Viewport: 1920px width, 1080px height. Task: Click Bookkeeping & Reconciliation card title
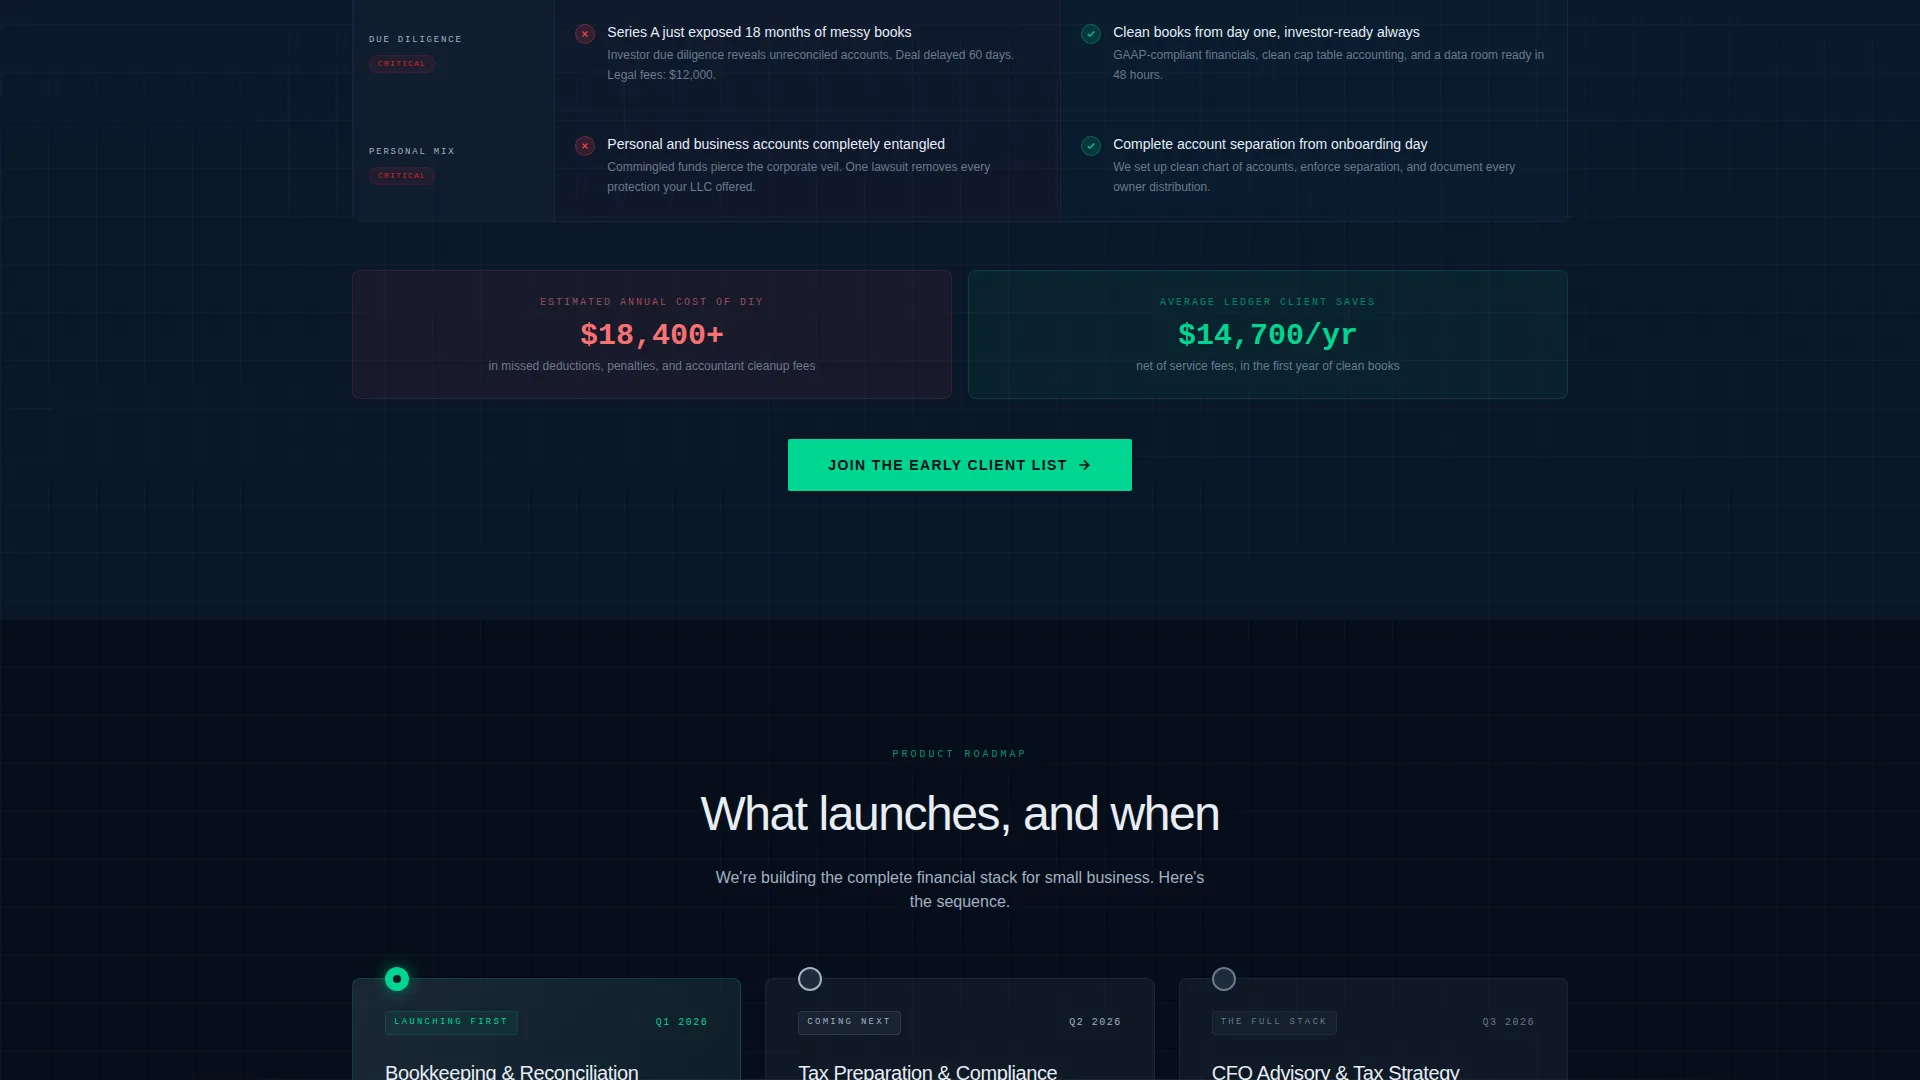[x=512, y=1071]
